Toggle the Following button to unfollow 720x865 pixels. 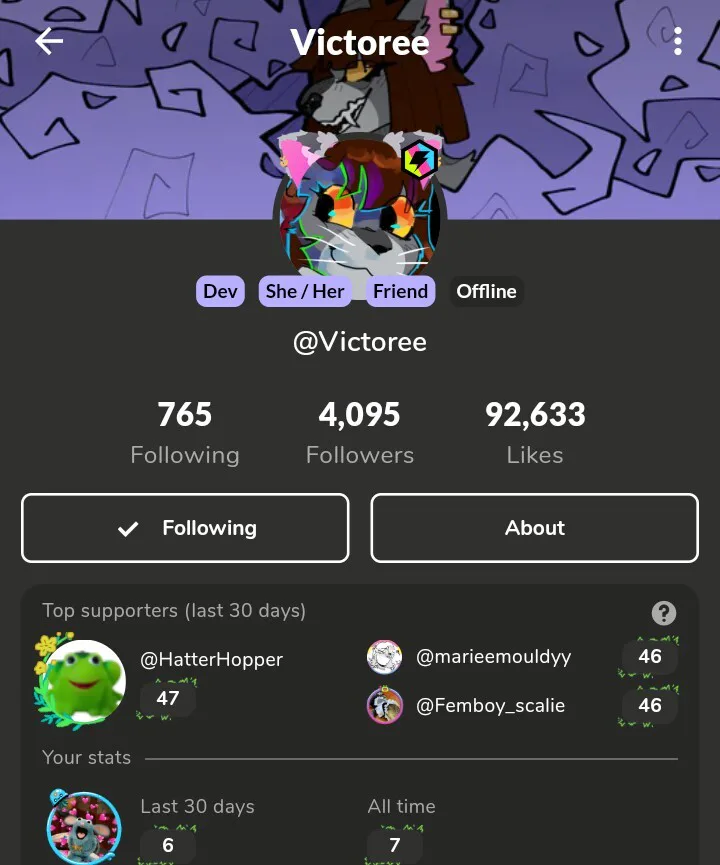[x=185, y=528]
